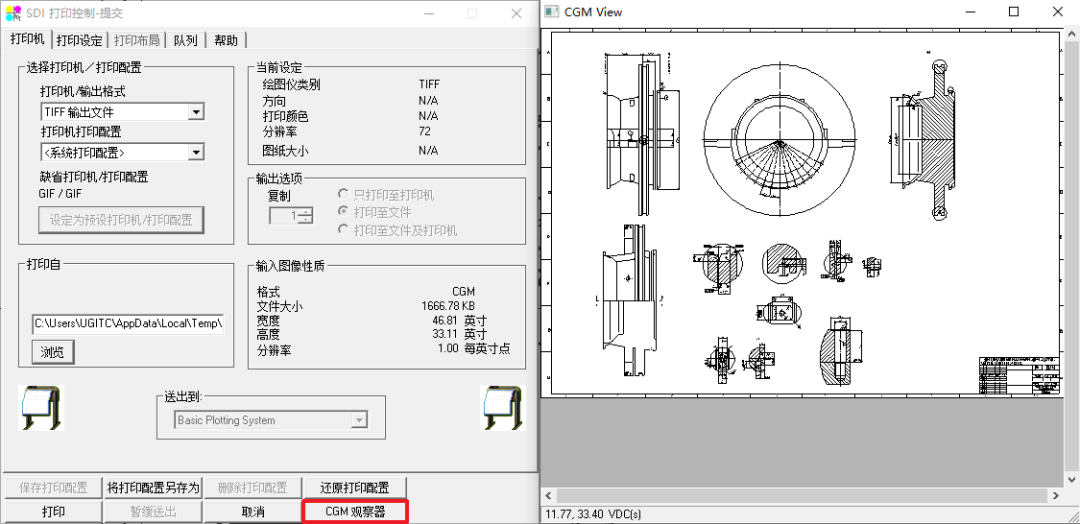Select the 只打印至打印机 radio option
Image resolution: width=1080 pixels, height=524 pixels.
point(344,195)
